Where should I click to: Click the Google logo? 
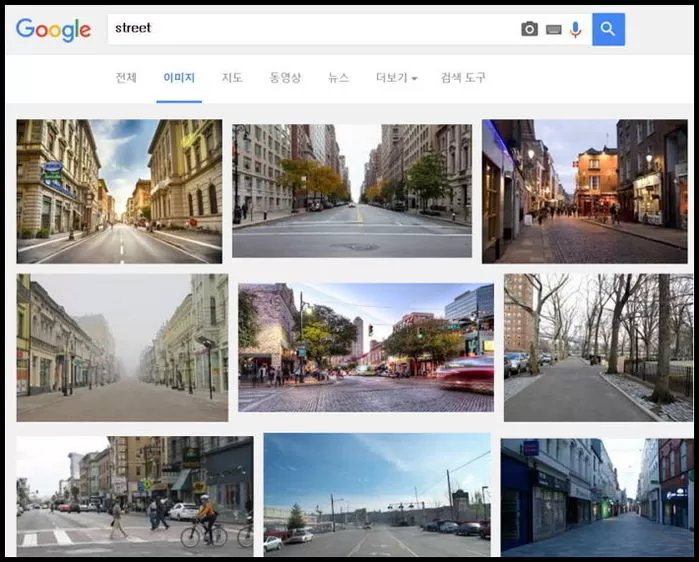point(53,29)
